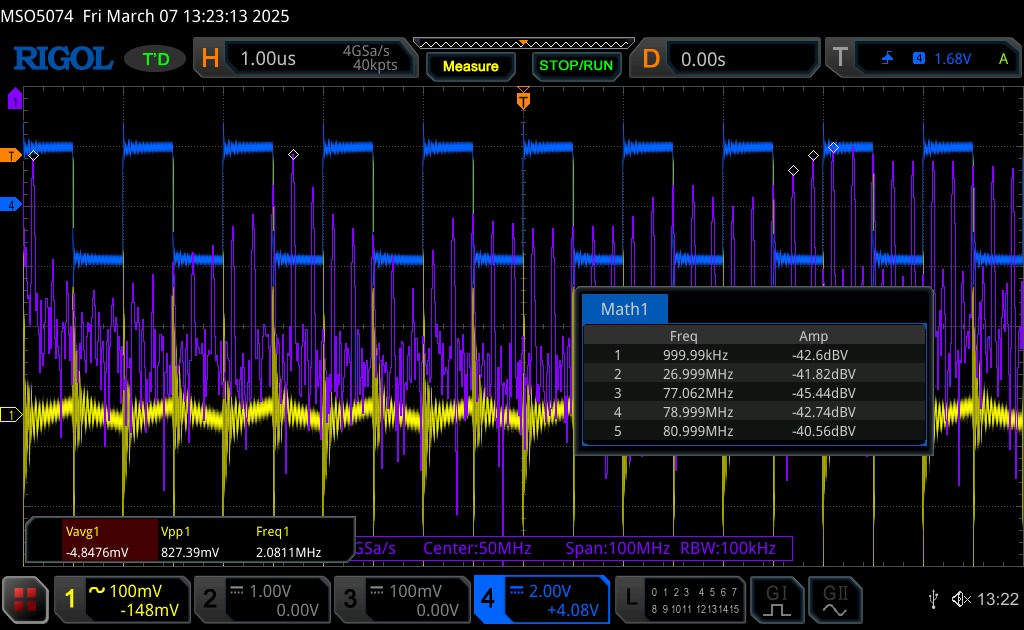Toggle channel 1 (100mV)
This screenshot has width=1024, height=630.
pos(121,599)
